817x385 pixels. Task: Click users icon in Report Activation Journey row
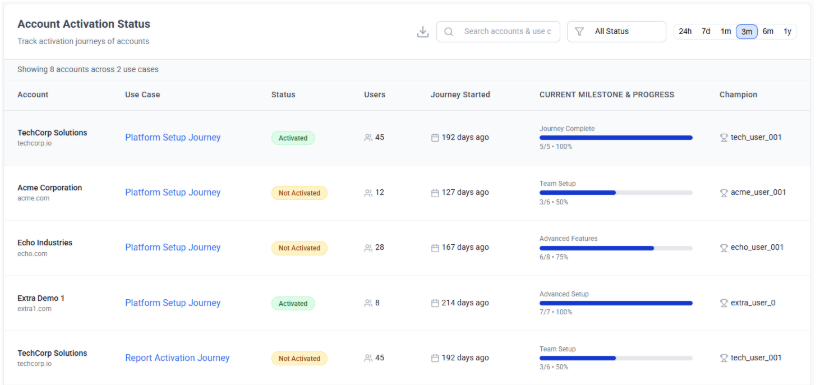point(368,358)
